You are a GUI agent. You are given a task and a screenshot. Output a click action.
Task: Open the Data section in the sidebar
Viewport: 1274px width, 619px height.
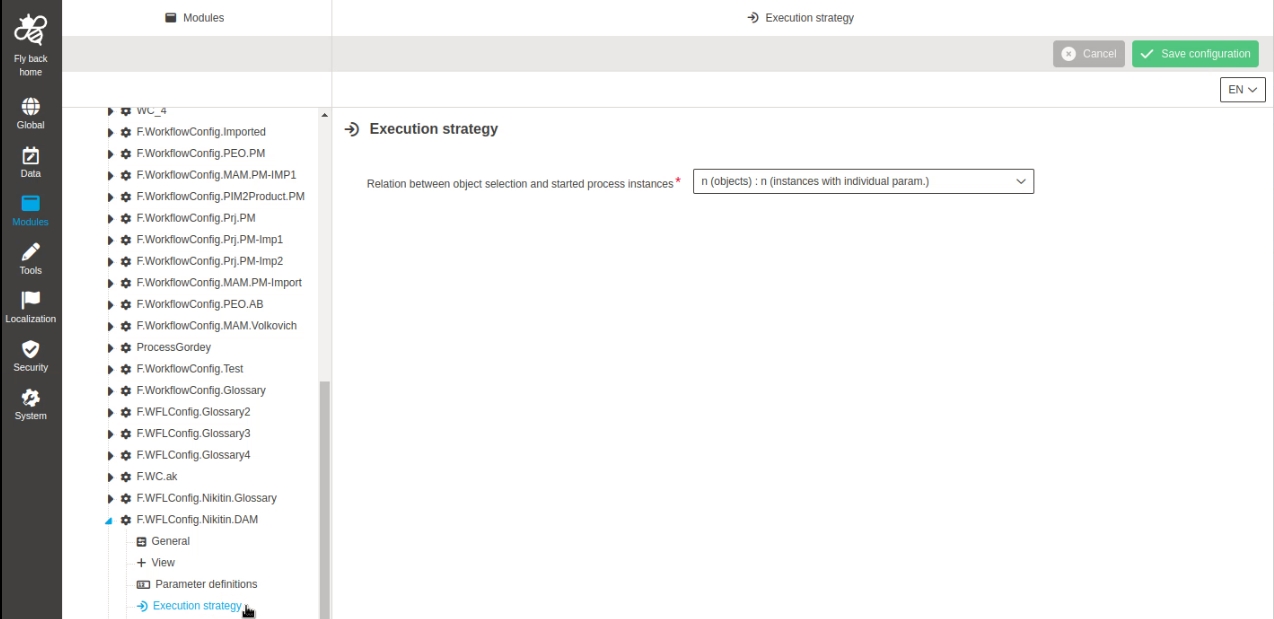click(x=30, y=163)
